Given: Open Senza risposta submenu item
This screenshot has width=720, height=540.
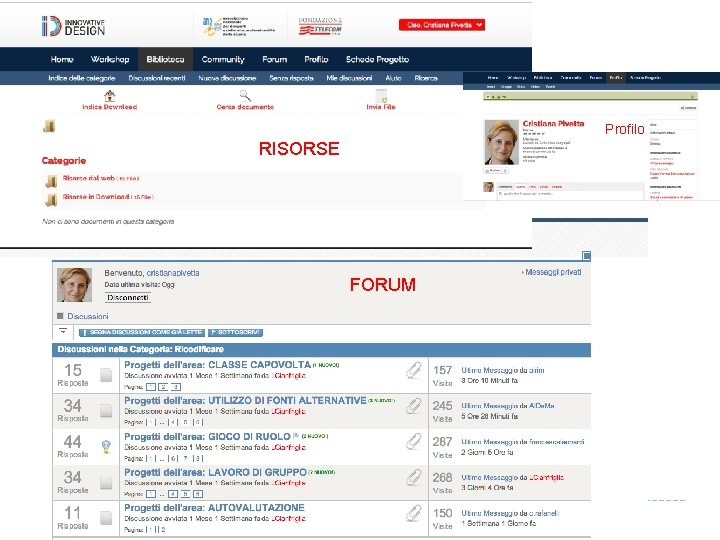Looking at the screenshot, I should pyautogui.click(x=292, y=78).
